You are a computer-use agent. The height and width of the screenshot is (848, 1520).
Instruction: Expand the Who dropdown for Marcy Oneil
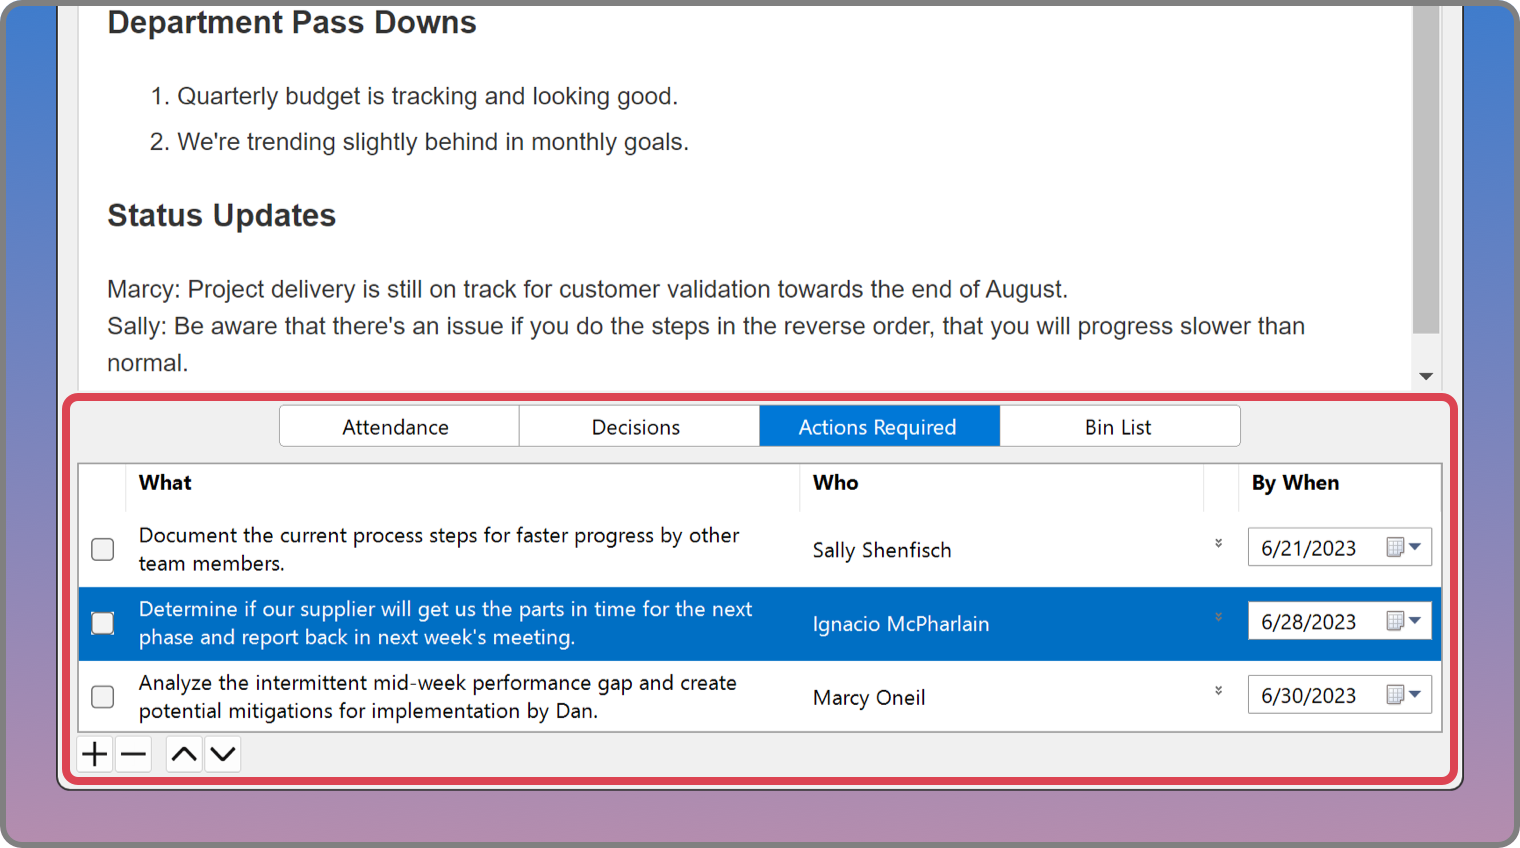coord(1218,691)
